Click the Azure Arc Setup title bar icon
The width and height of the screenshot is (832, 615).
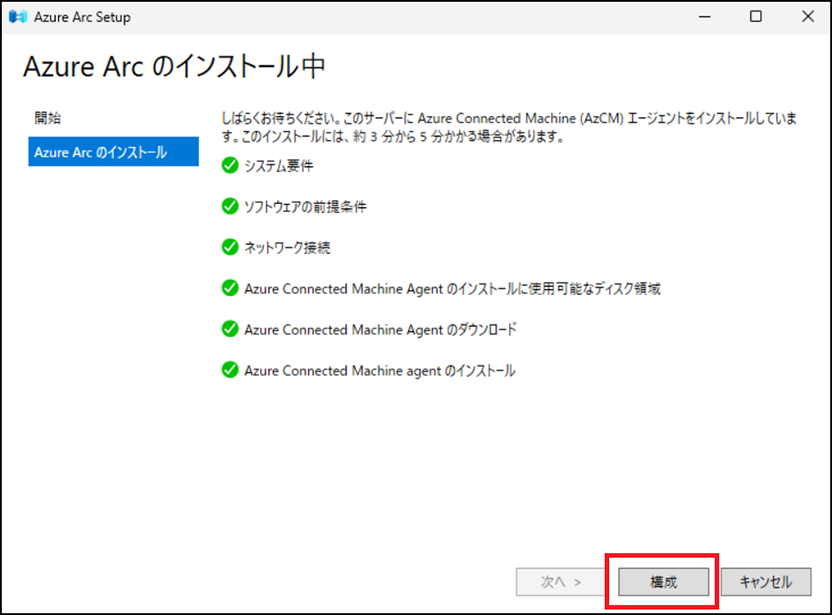coord(18,17)
